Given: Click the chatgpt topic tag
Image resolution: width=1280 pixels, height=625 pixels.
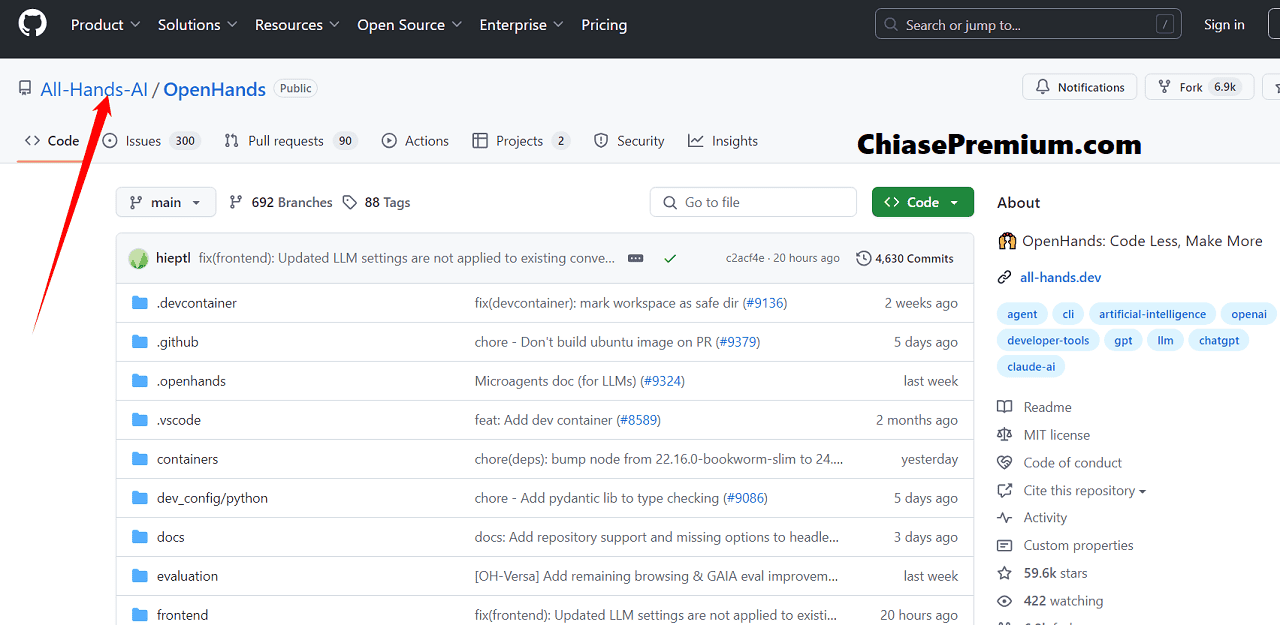Looking at the screenshot, I should click(x=1219, y=340).
